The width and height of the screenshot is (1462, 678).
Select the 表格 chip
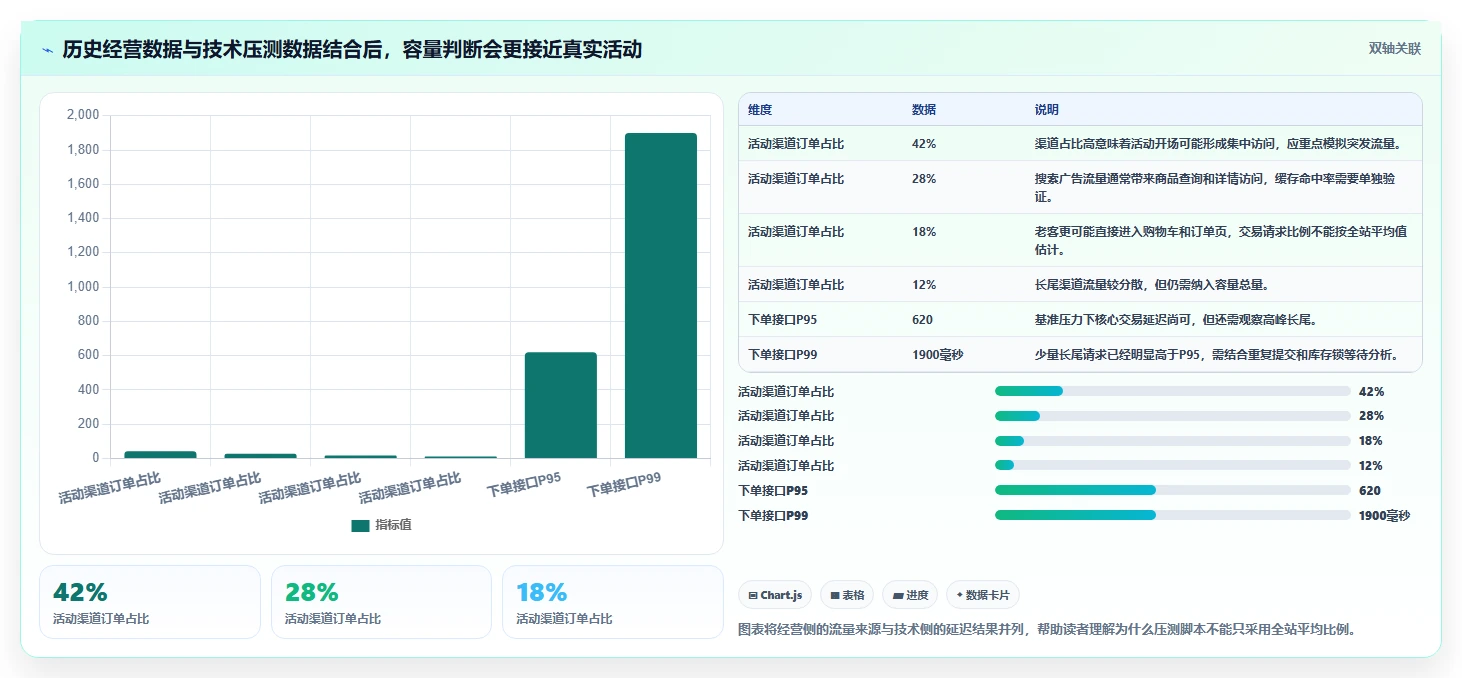847,595
